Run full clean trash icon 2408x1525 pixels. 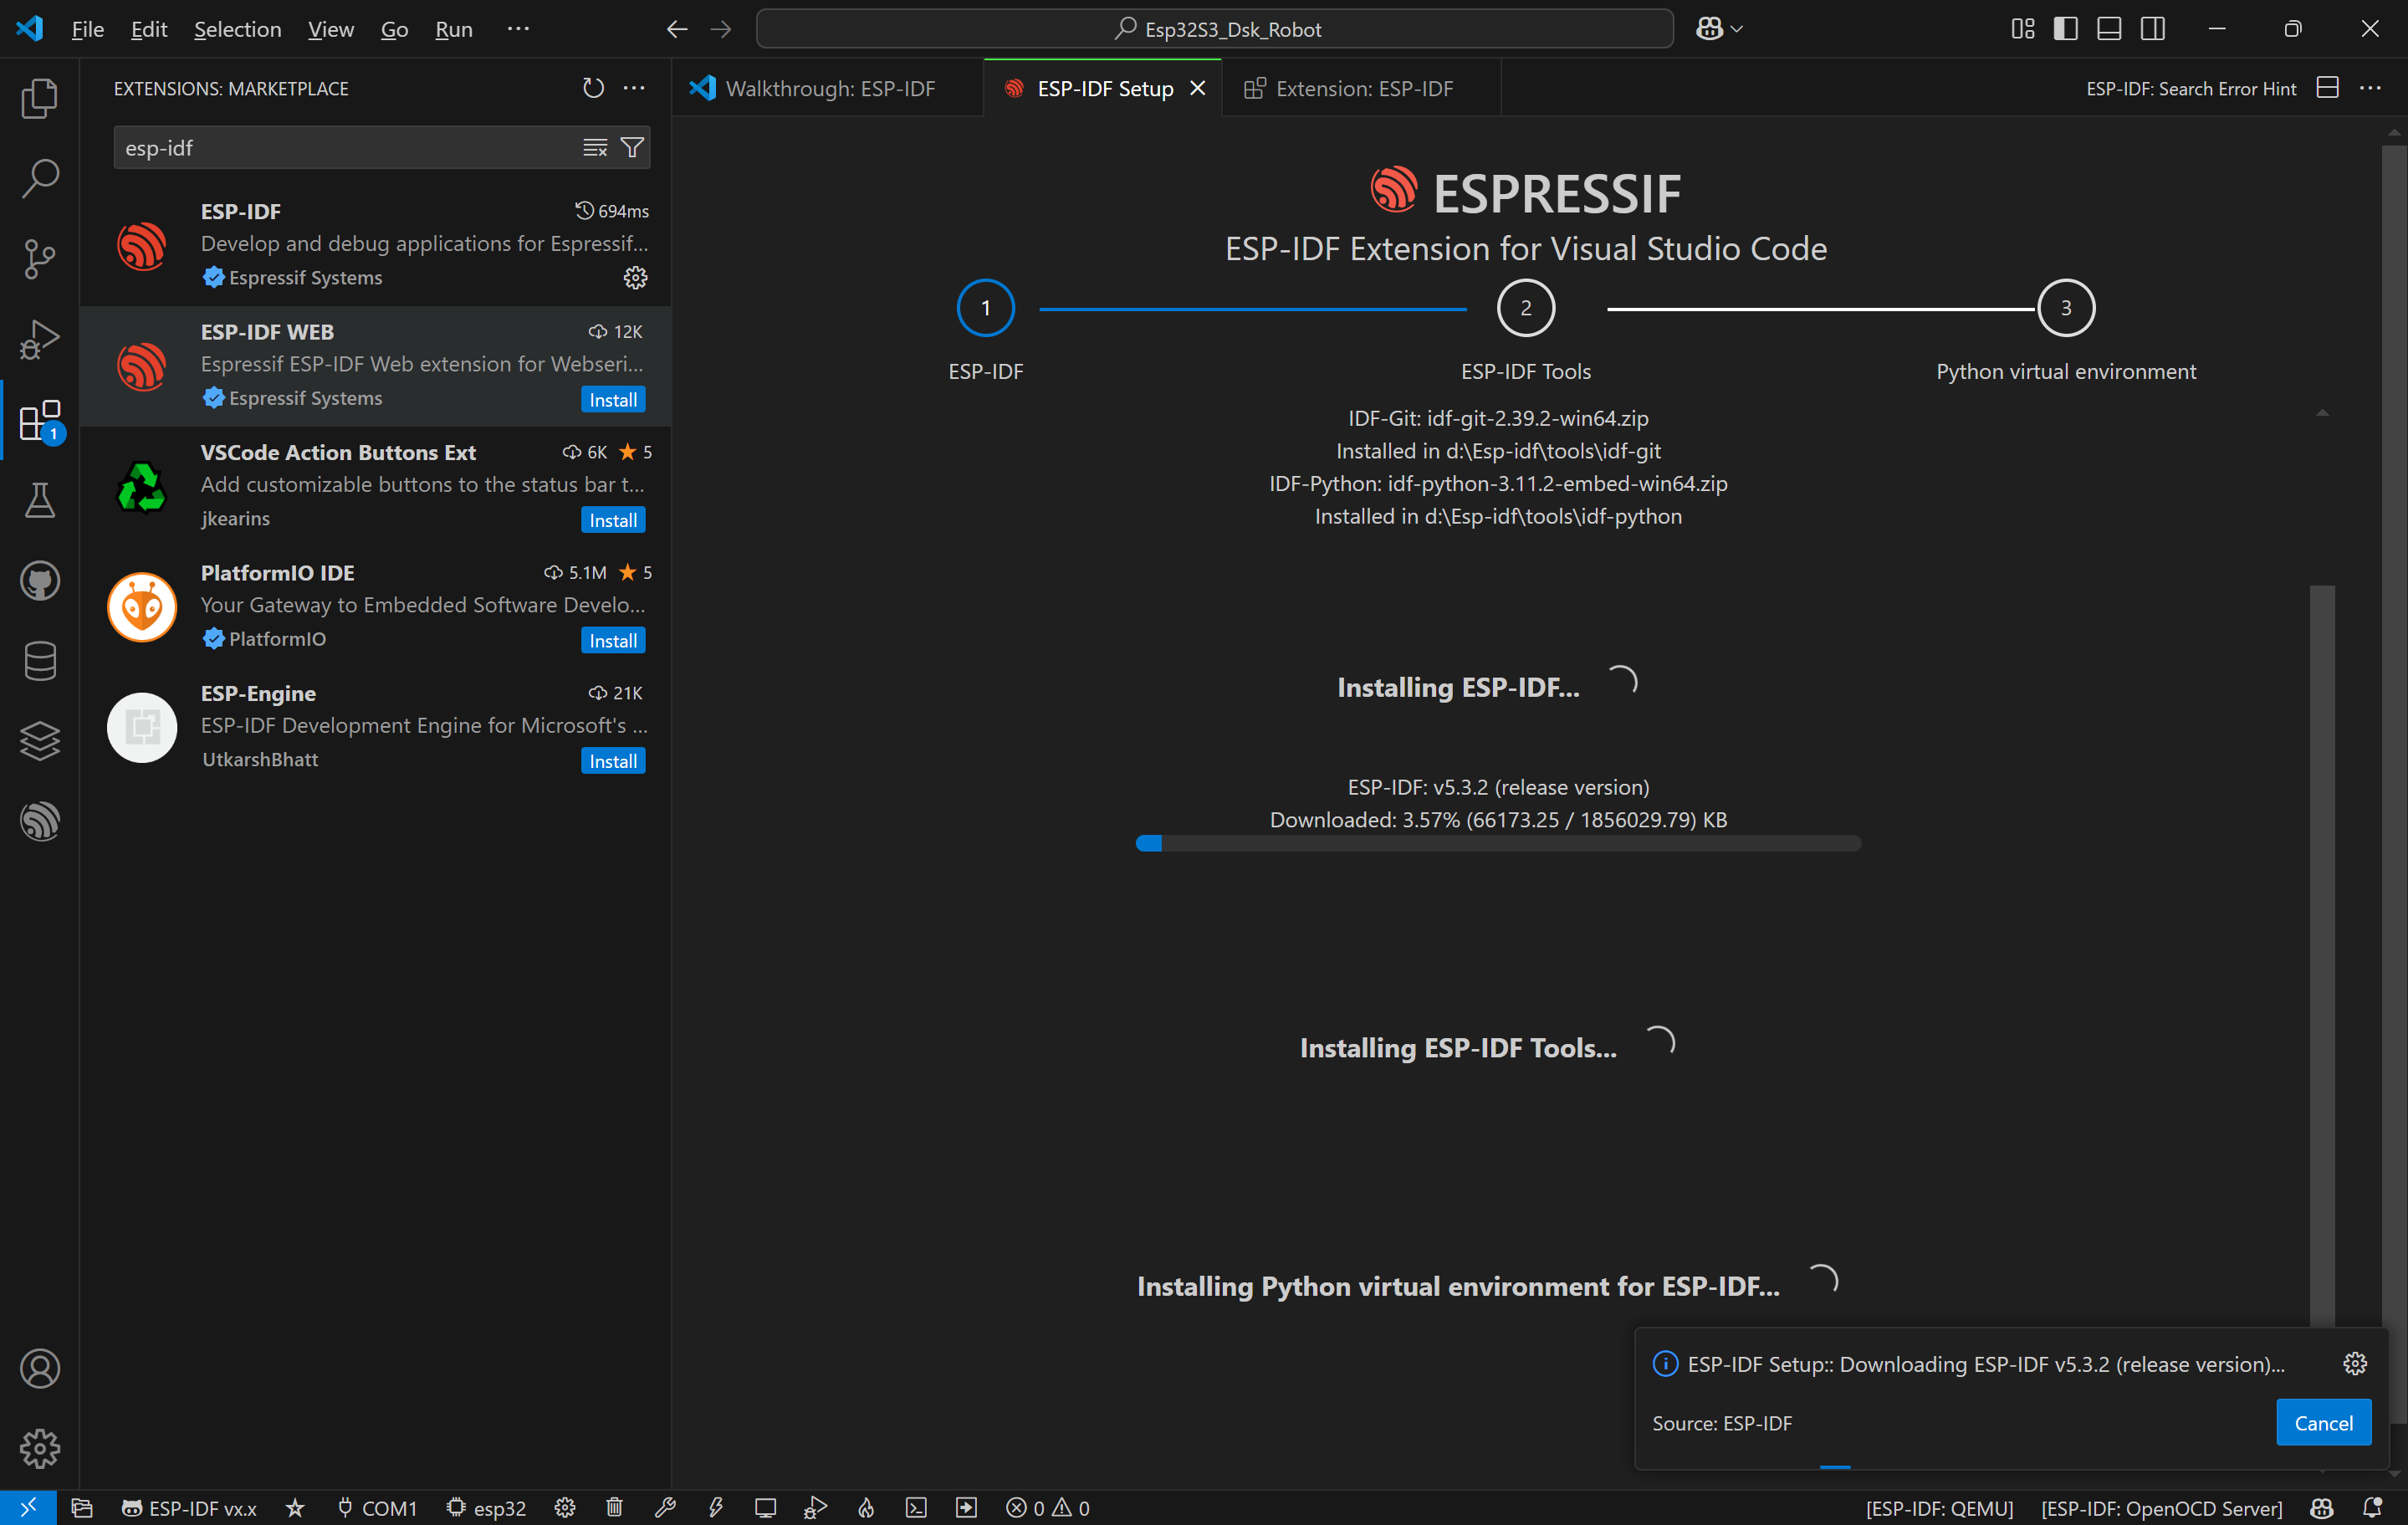click(615, 1507)
